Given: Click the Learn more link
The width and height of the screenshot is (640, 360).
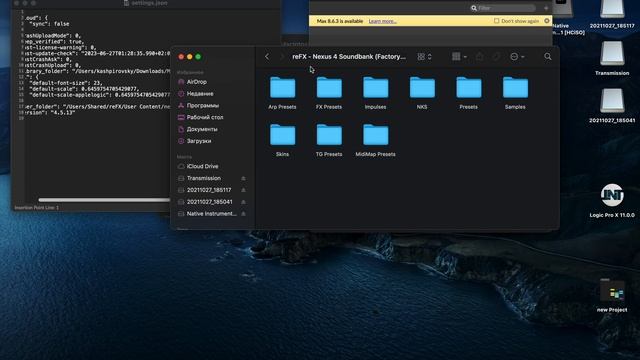Looking at the screenshot, I should coord(382,21).
